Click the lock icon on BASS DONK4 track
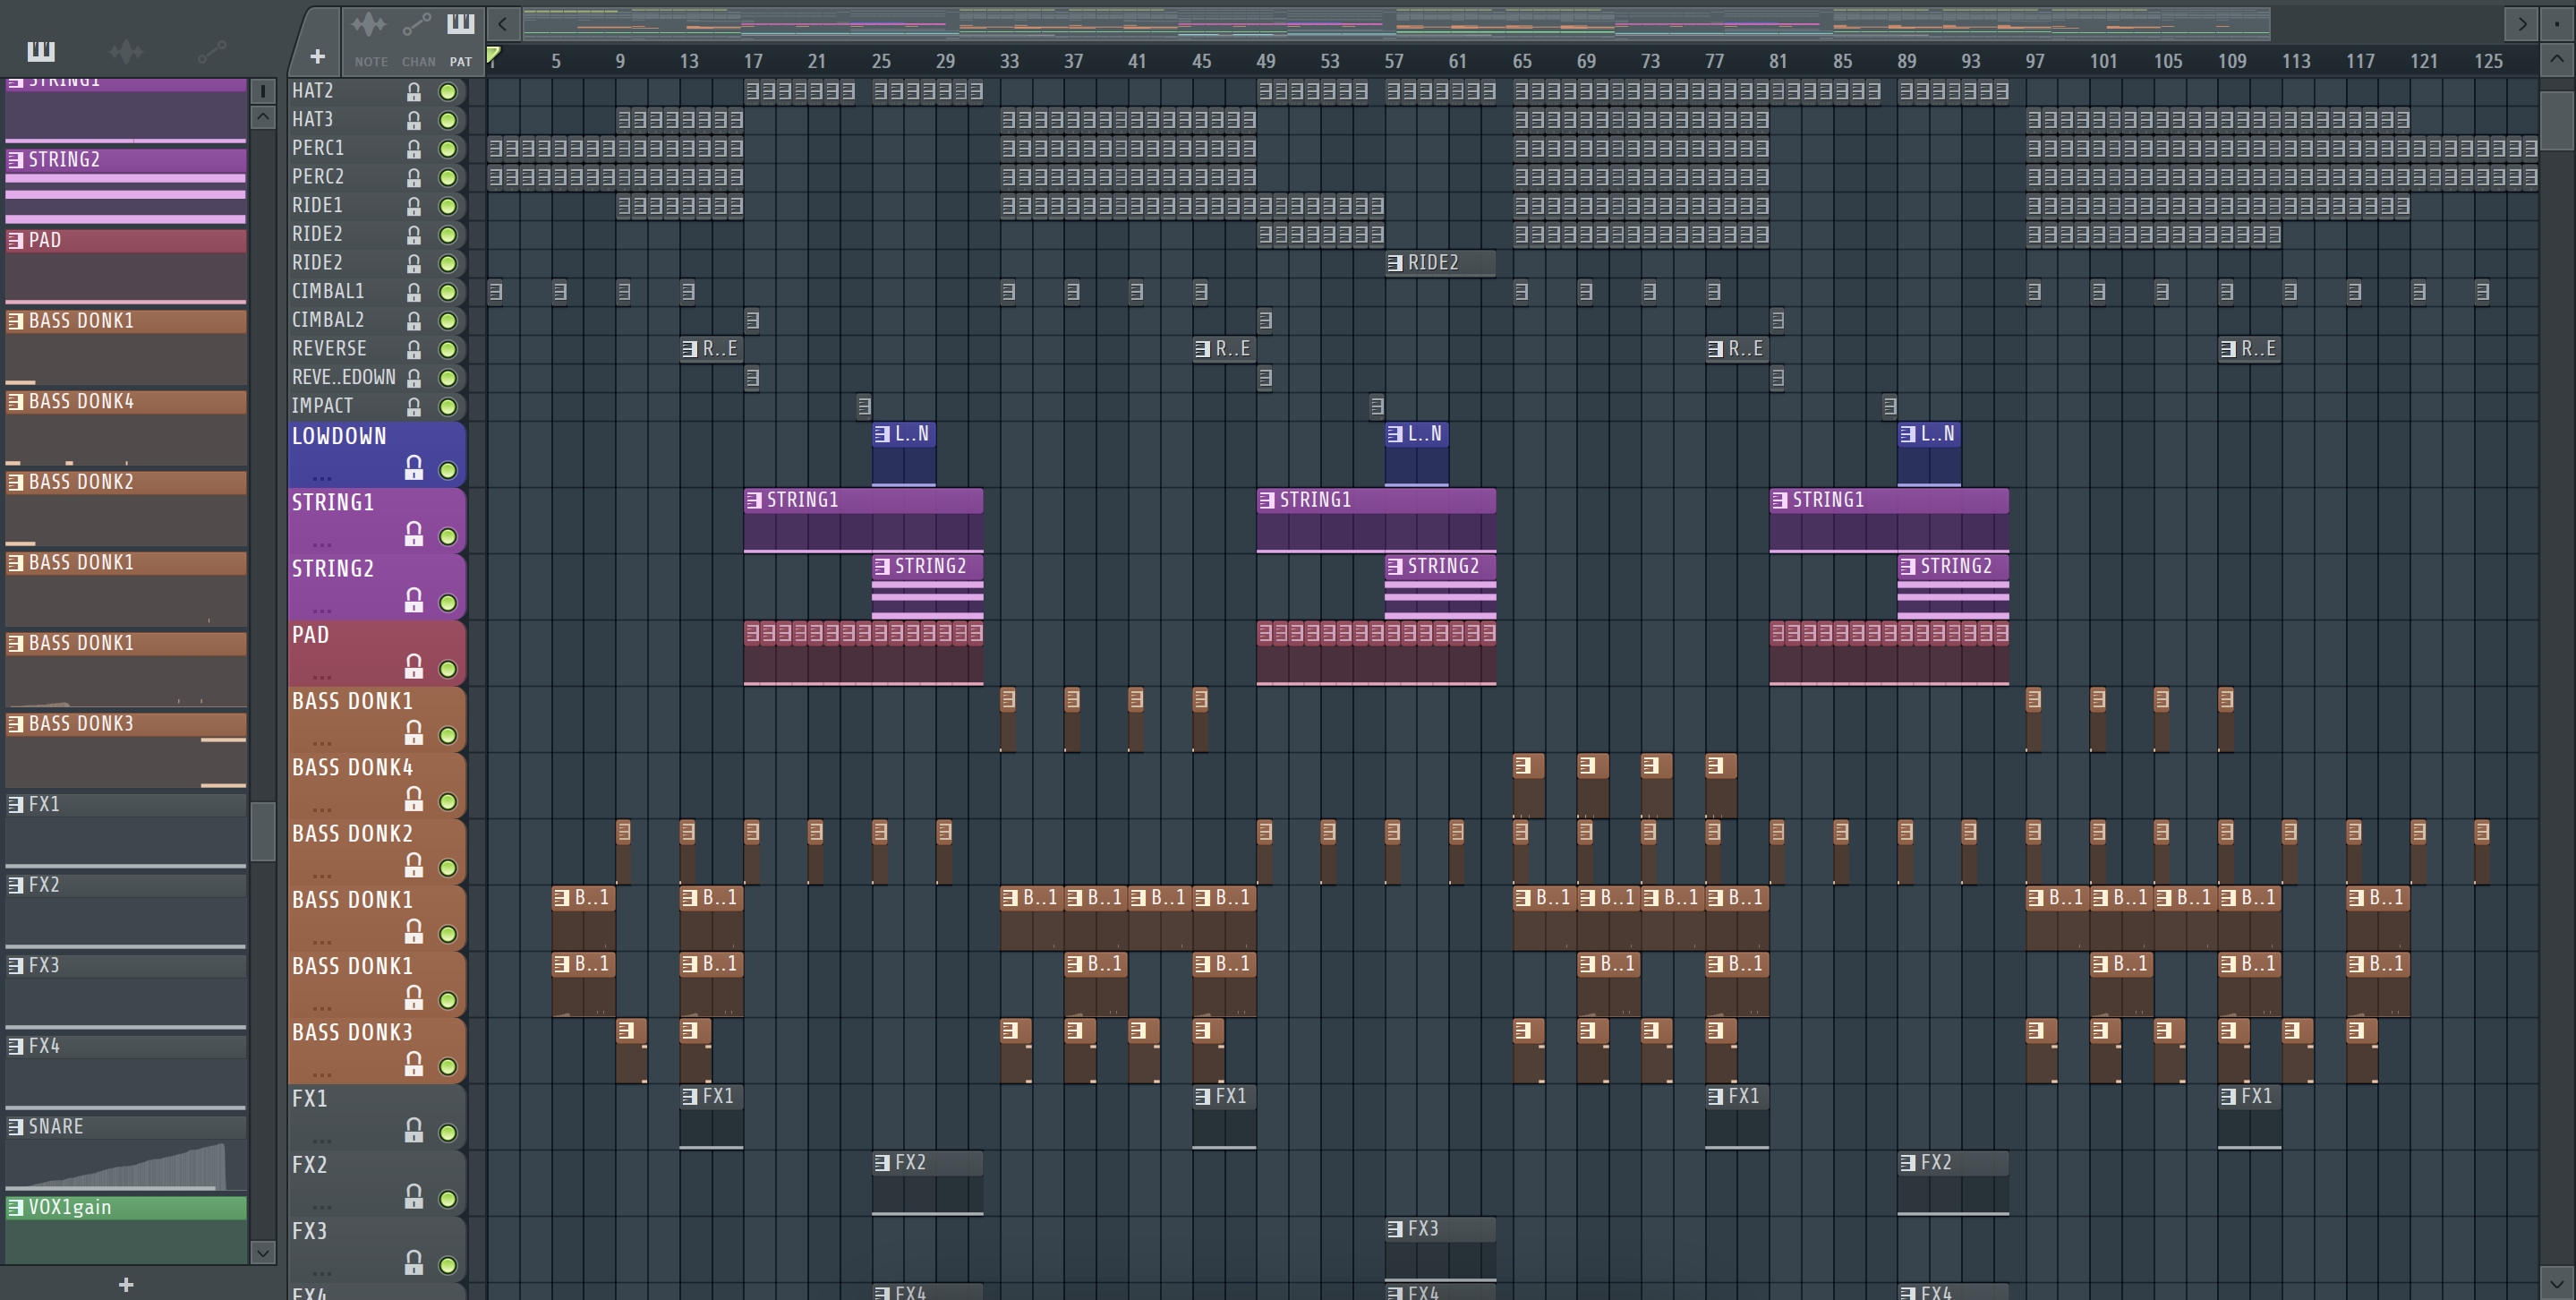The height and width of the screenshot is (1300, 2576). click(x=413, y=799)
